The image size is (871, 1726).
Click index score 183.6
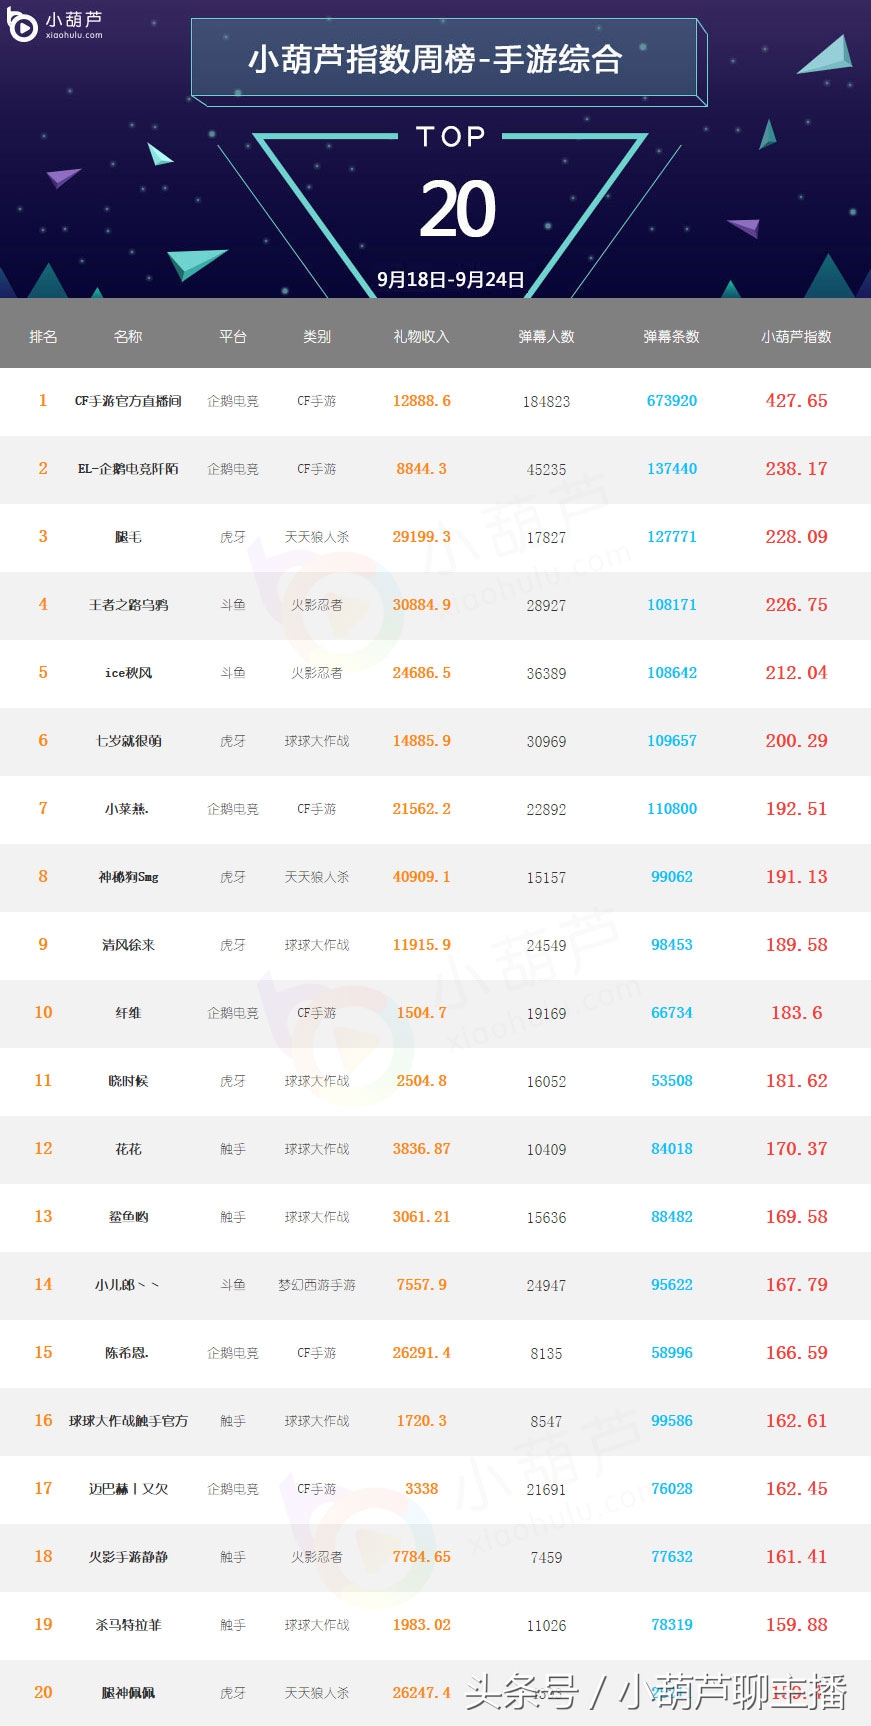click(796, 1013)
